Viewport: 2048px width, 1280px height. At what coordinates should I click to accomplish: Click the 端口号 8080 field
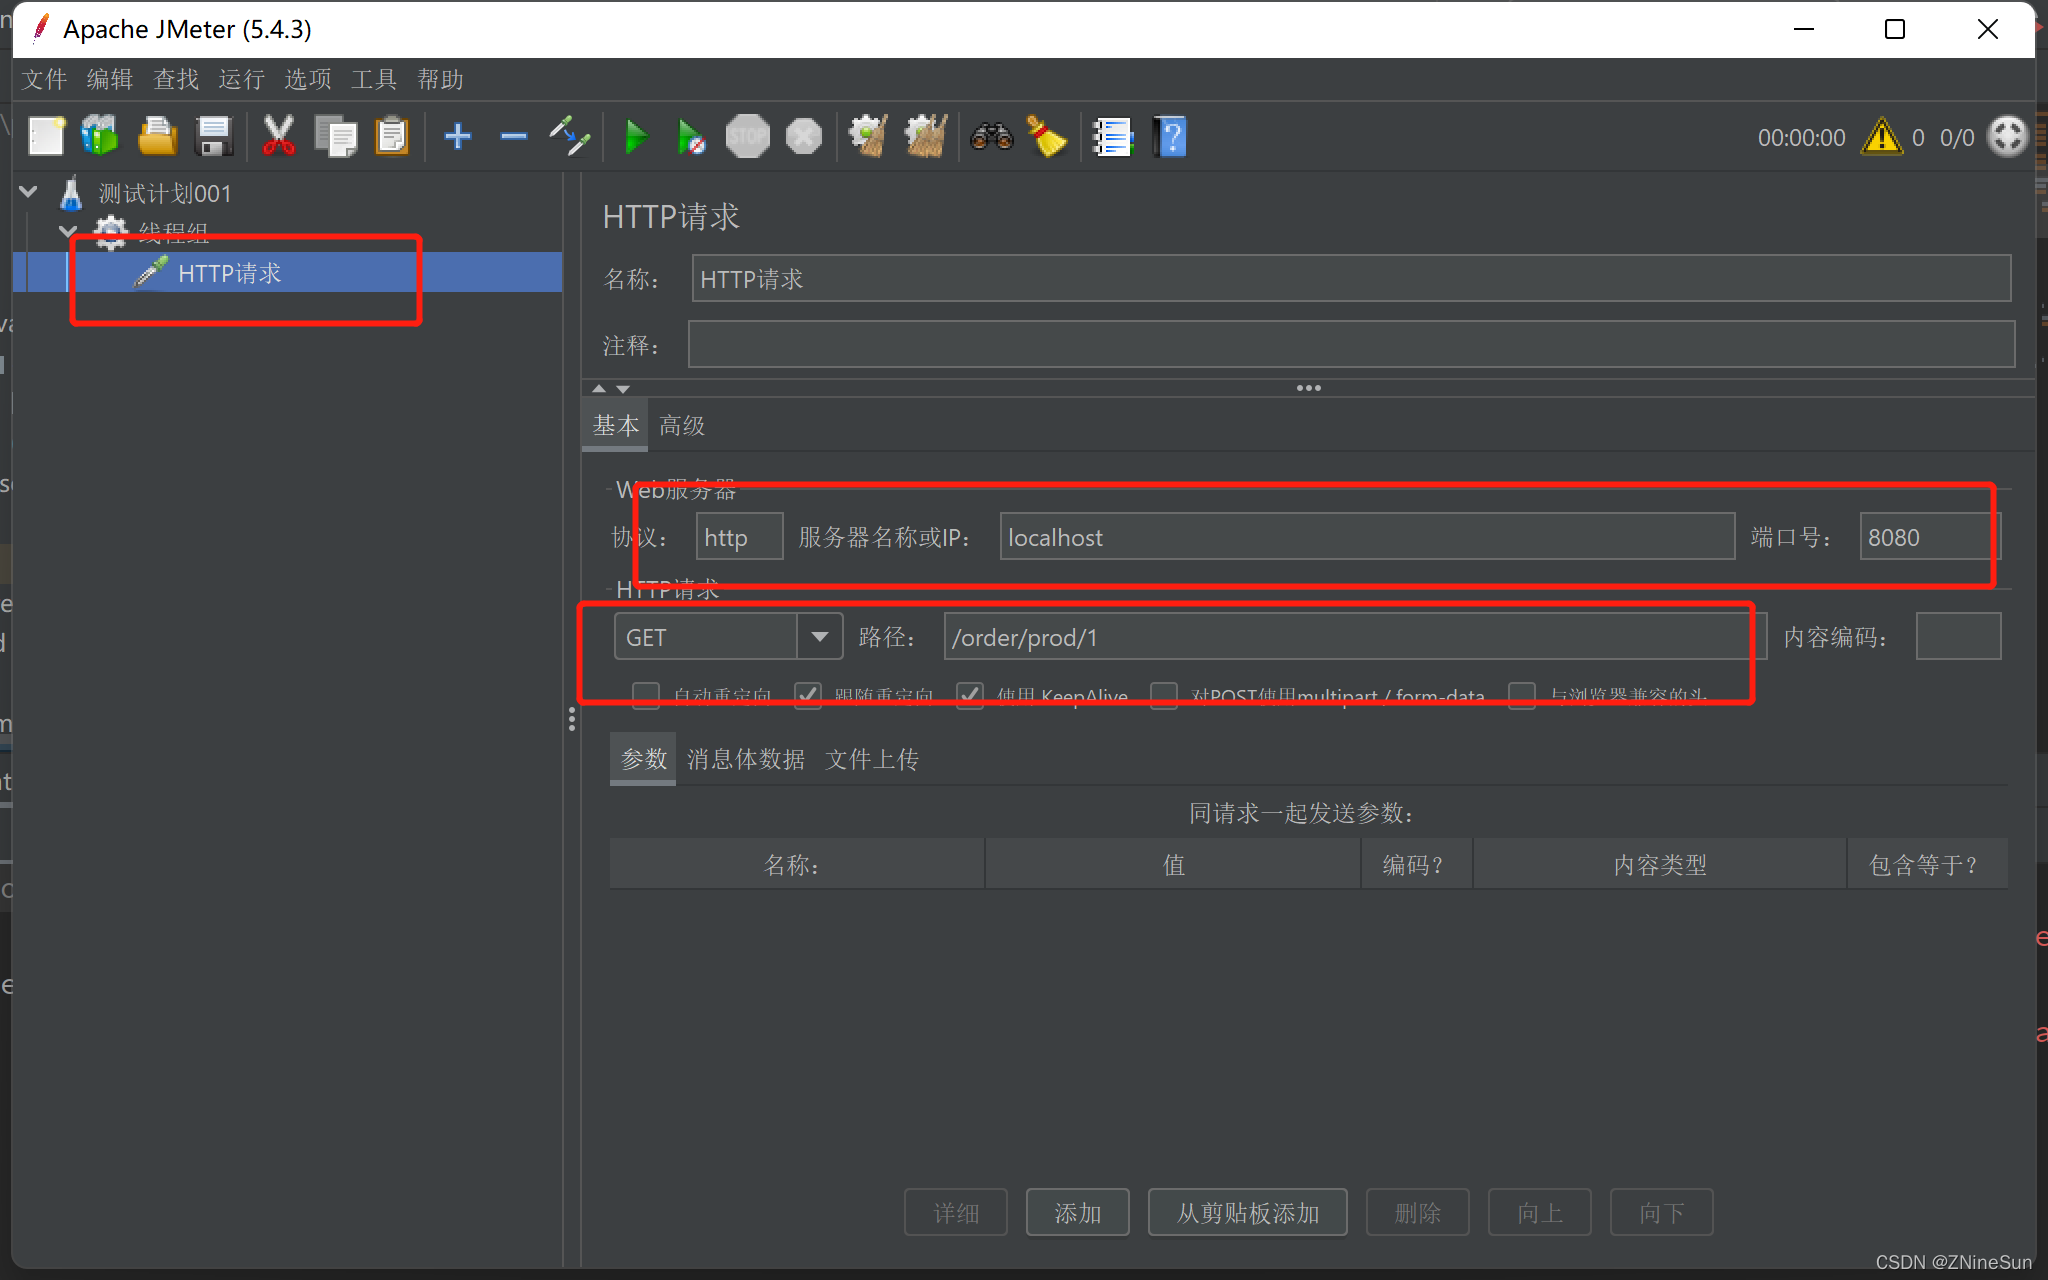click(x=1929, y=537)
